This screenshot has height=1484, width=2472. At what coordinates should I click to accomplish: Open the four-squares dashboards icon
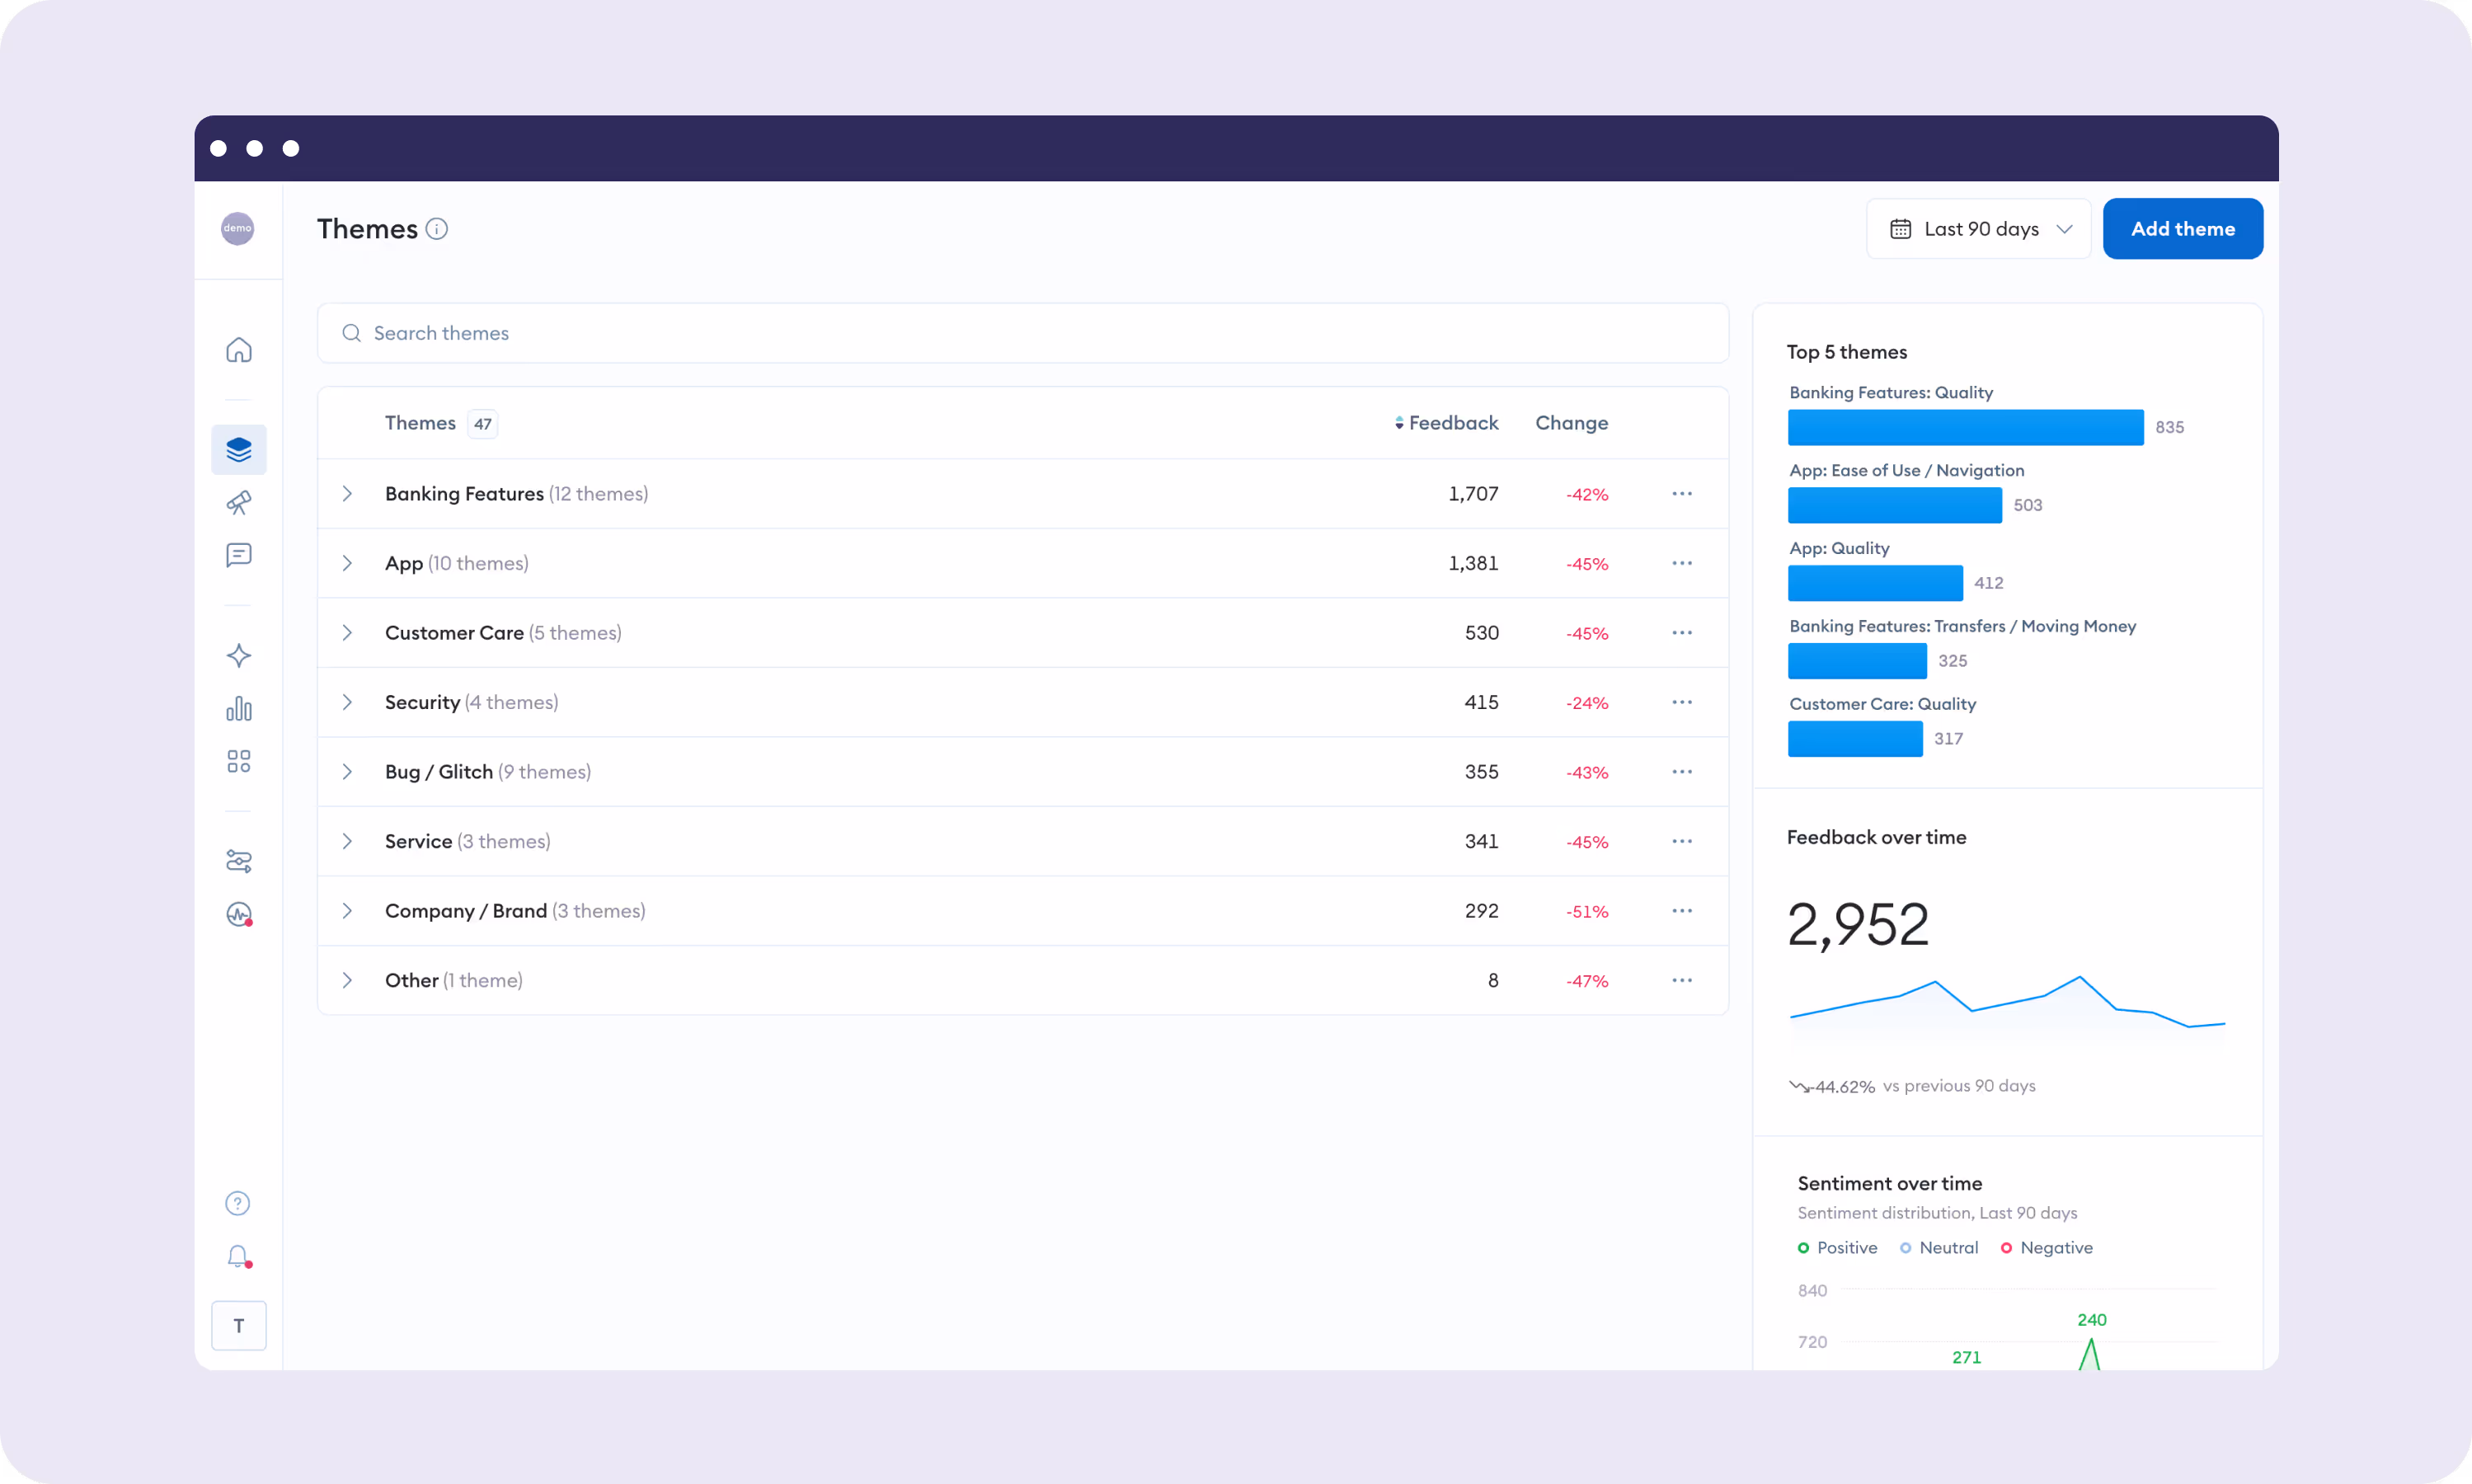pyautogui.click(x=238, y=762)
